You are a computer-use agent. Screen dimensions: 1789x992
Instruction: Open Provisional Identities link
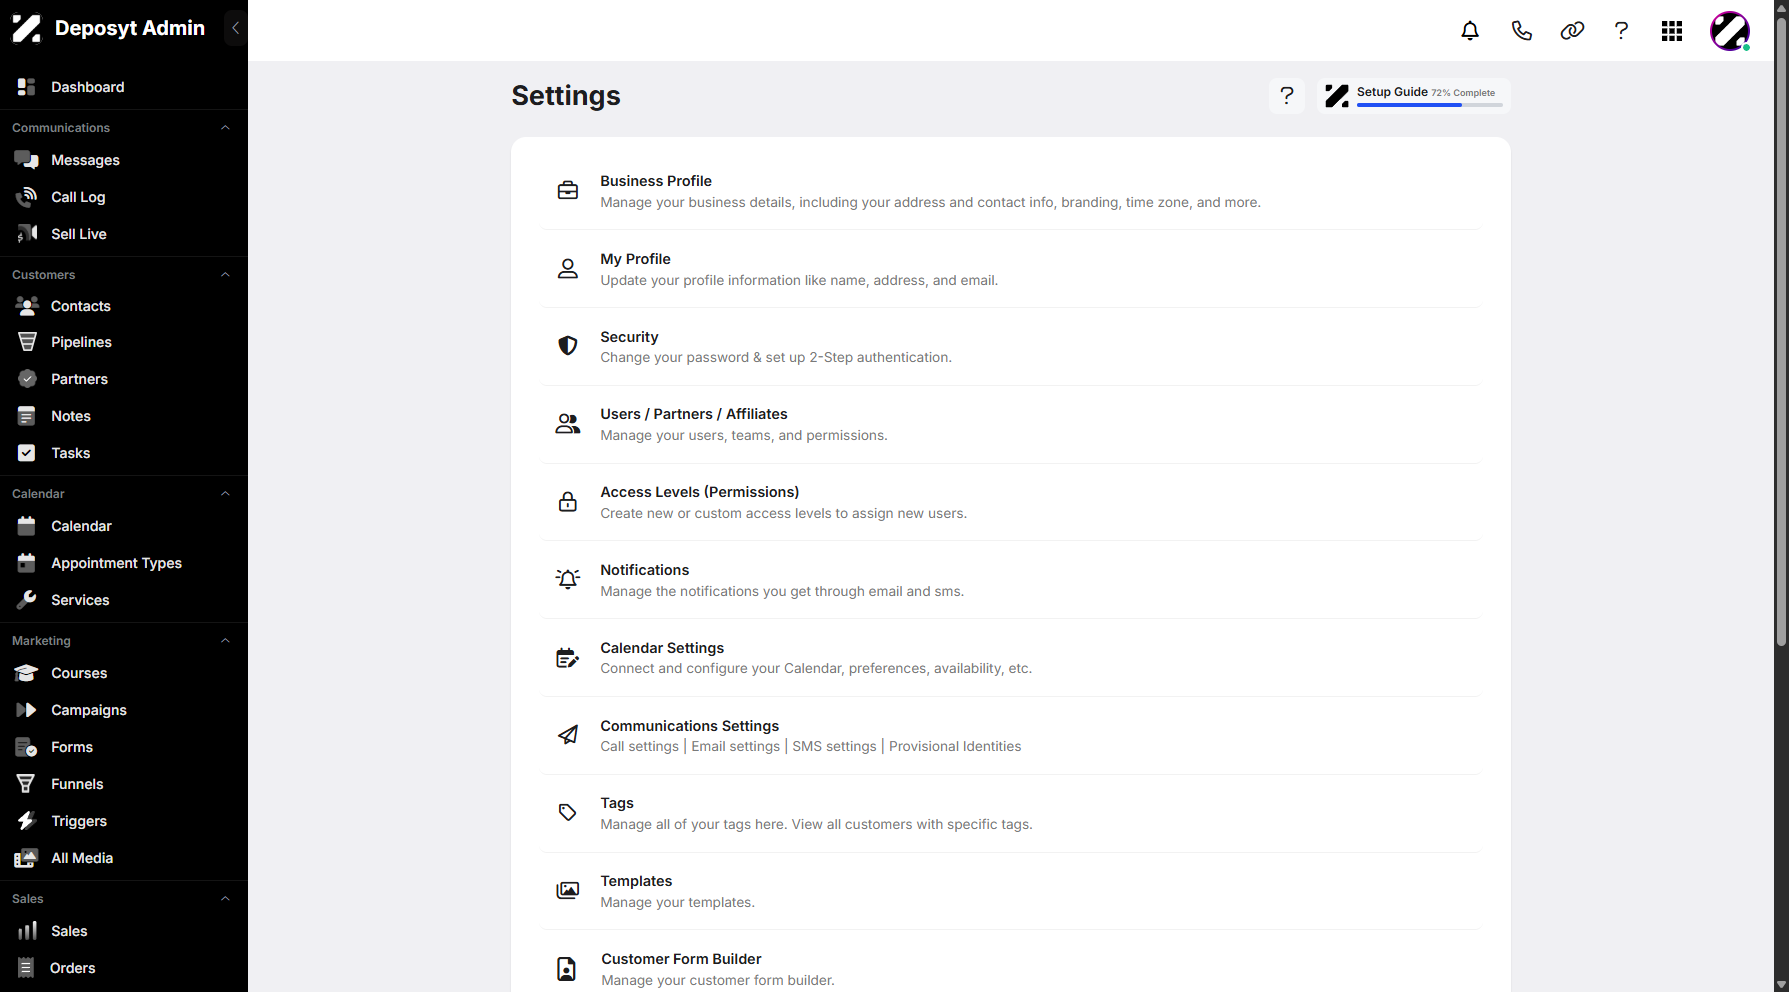955,746
